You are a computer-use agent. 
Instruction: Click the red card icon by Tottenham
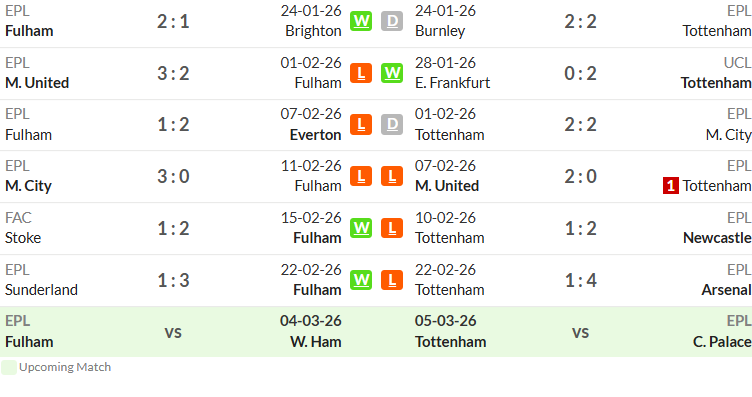click(x=670, y=186)
